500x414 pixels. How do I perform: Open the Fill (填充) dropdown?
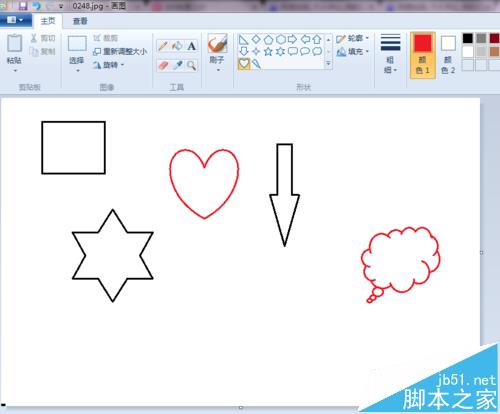(x=353, y=52)
